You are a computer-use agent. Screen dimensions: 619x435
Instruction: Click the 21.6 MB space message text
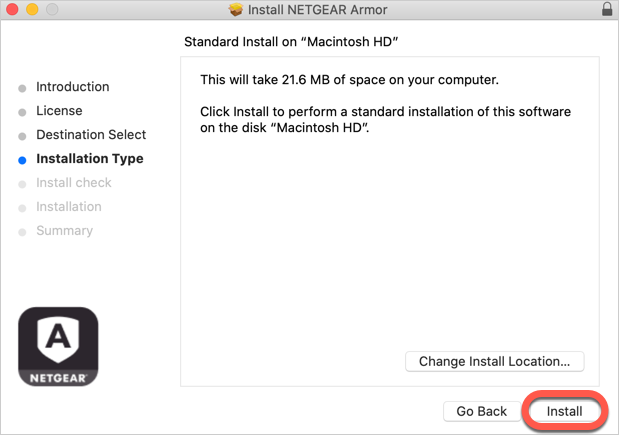(x=349, y=80)
